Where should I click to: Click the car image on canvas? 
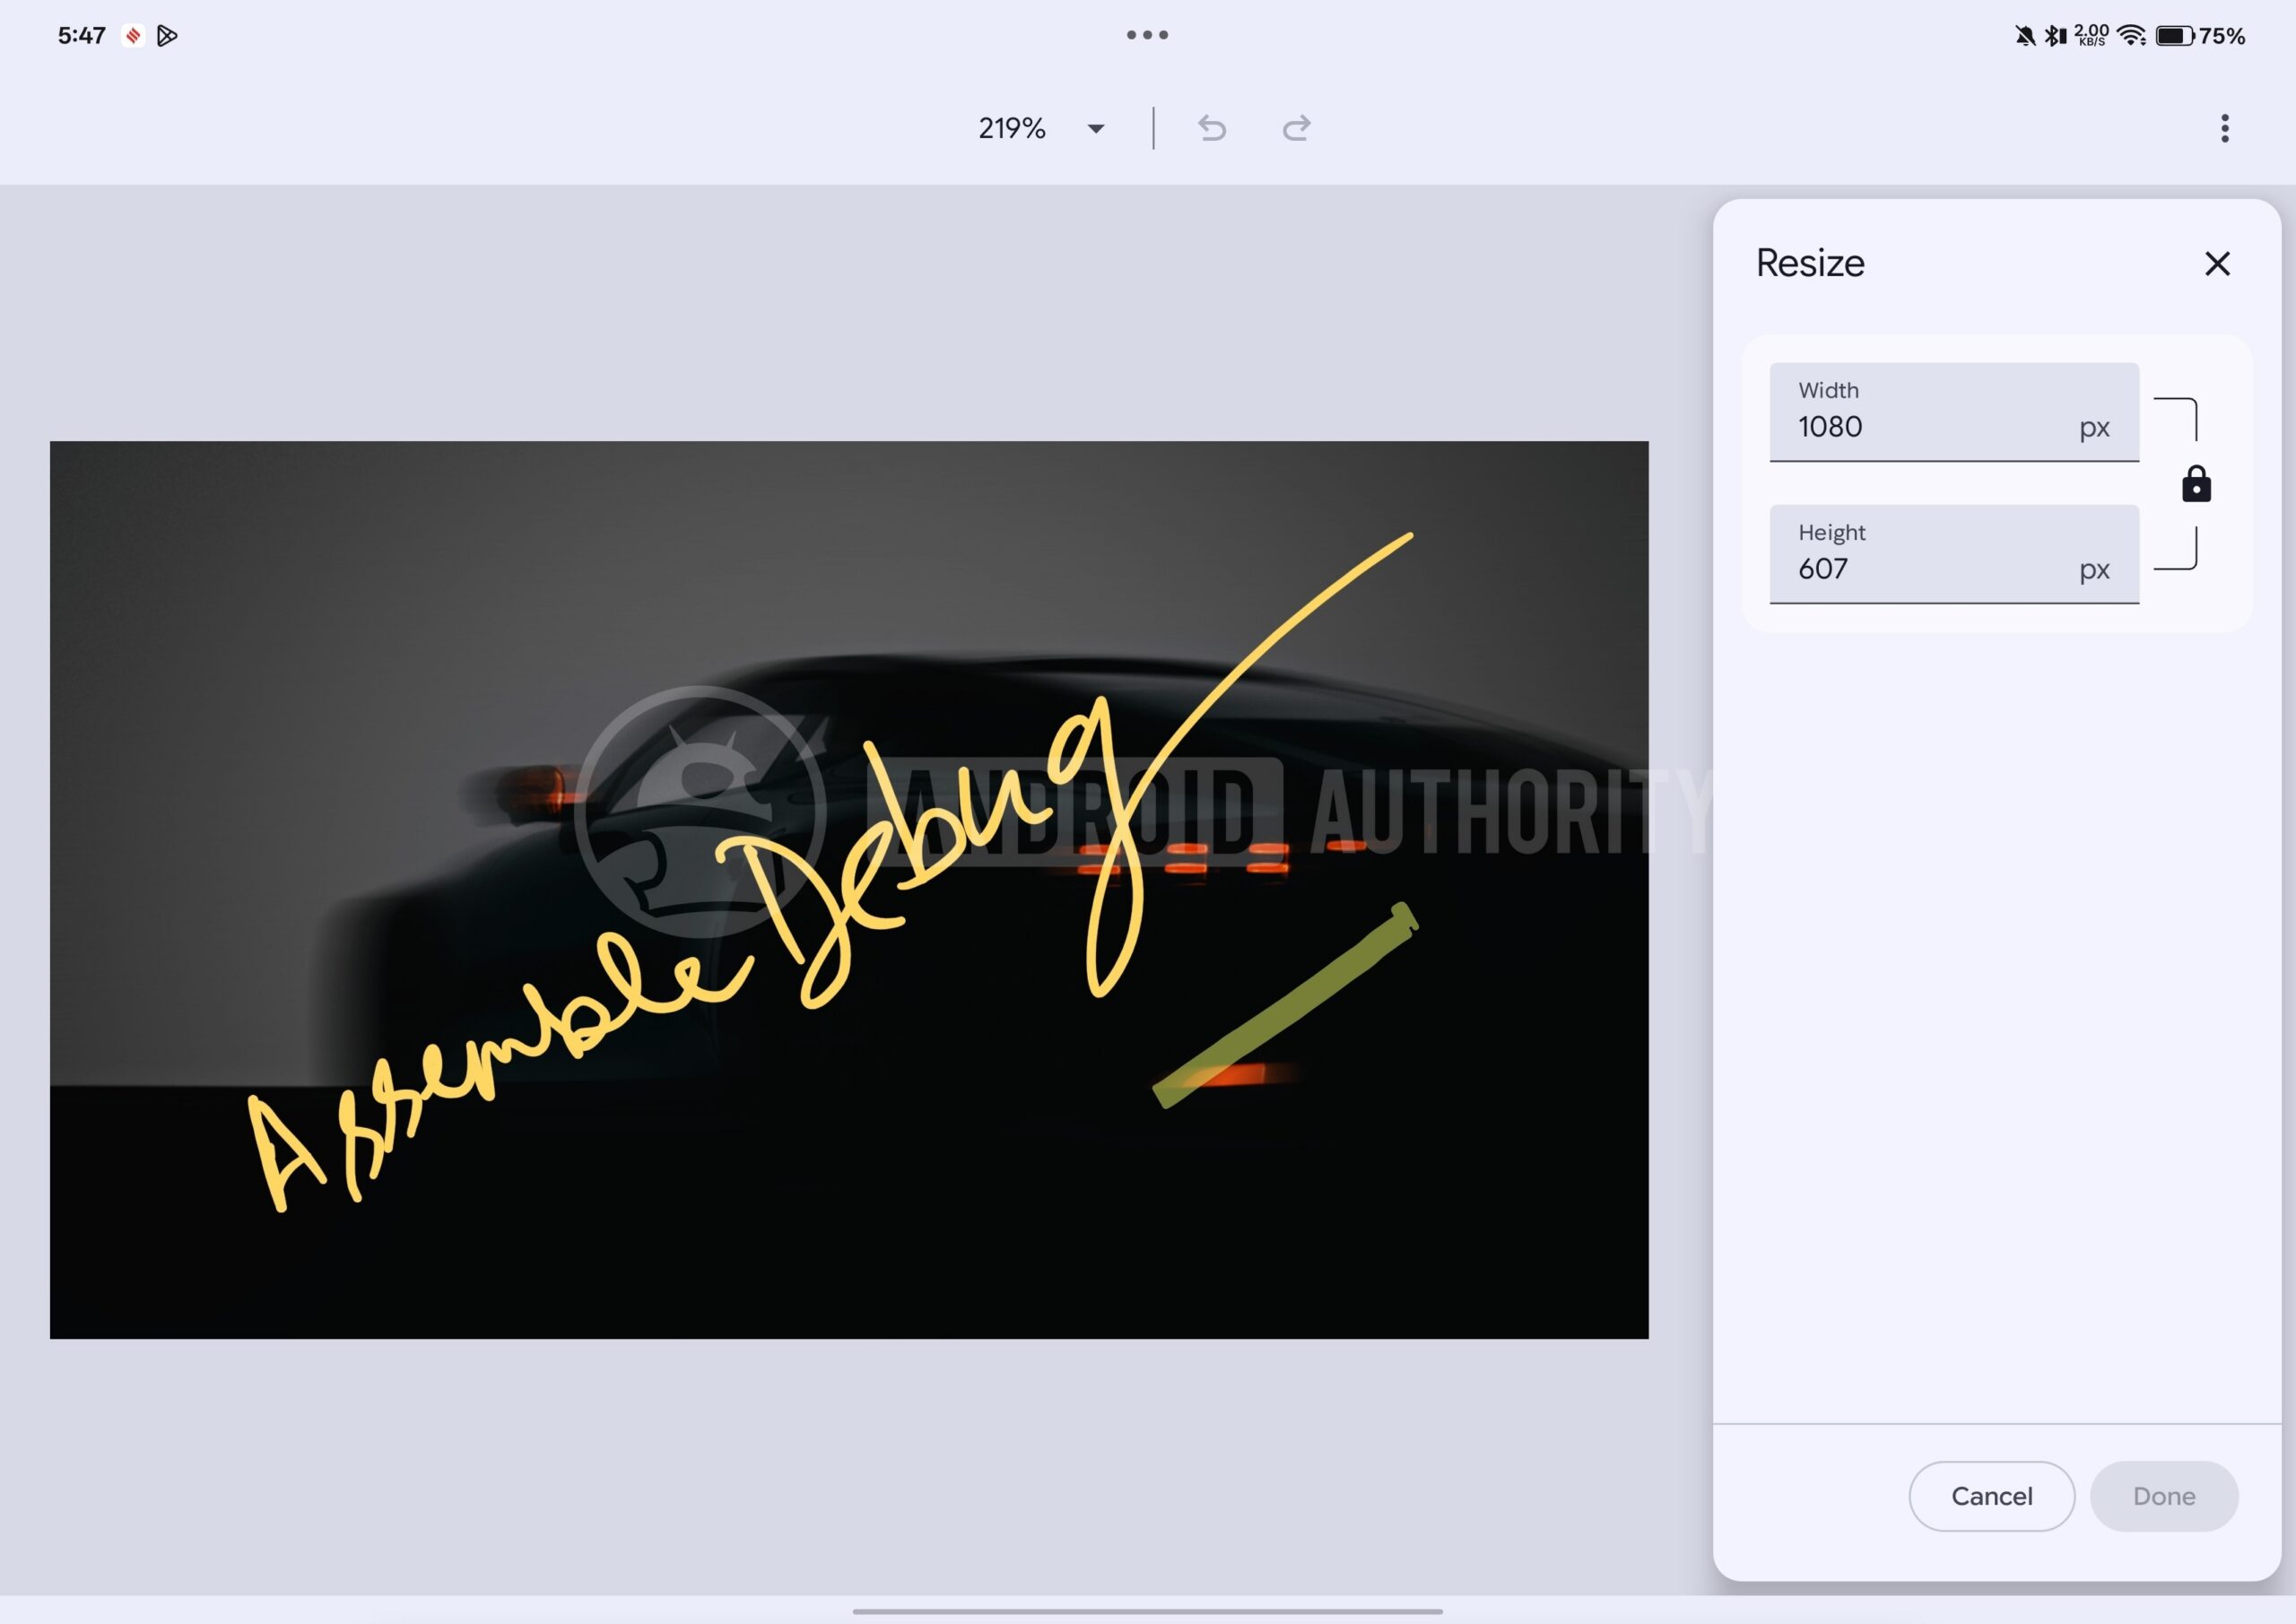click(x=849, y=890)
